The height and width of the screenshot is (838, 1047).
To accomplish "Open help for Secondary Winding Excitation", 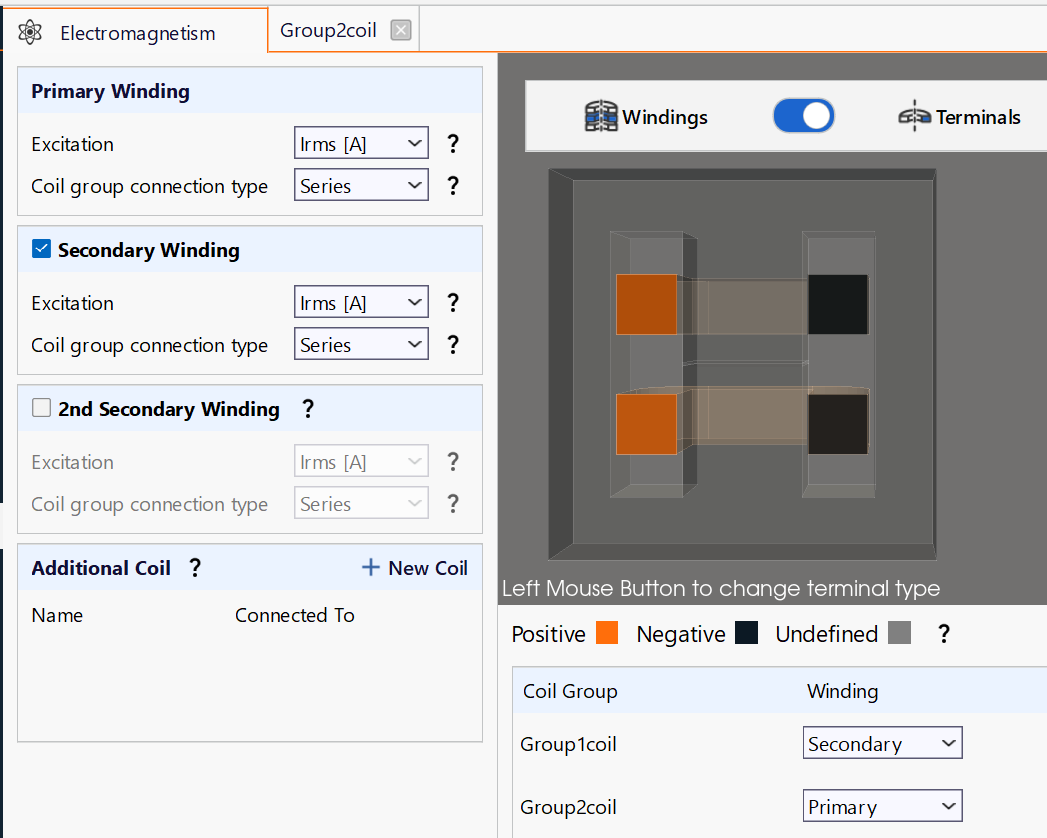I will (453, 302).
